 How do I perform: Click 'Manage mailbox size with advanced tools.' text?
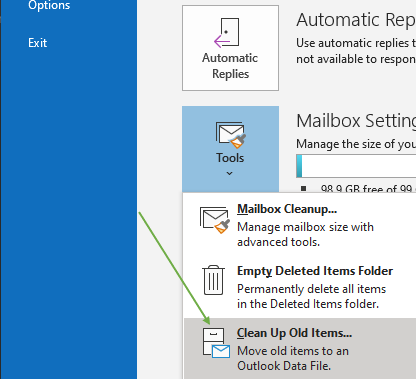tap(305, 234)
